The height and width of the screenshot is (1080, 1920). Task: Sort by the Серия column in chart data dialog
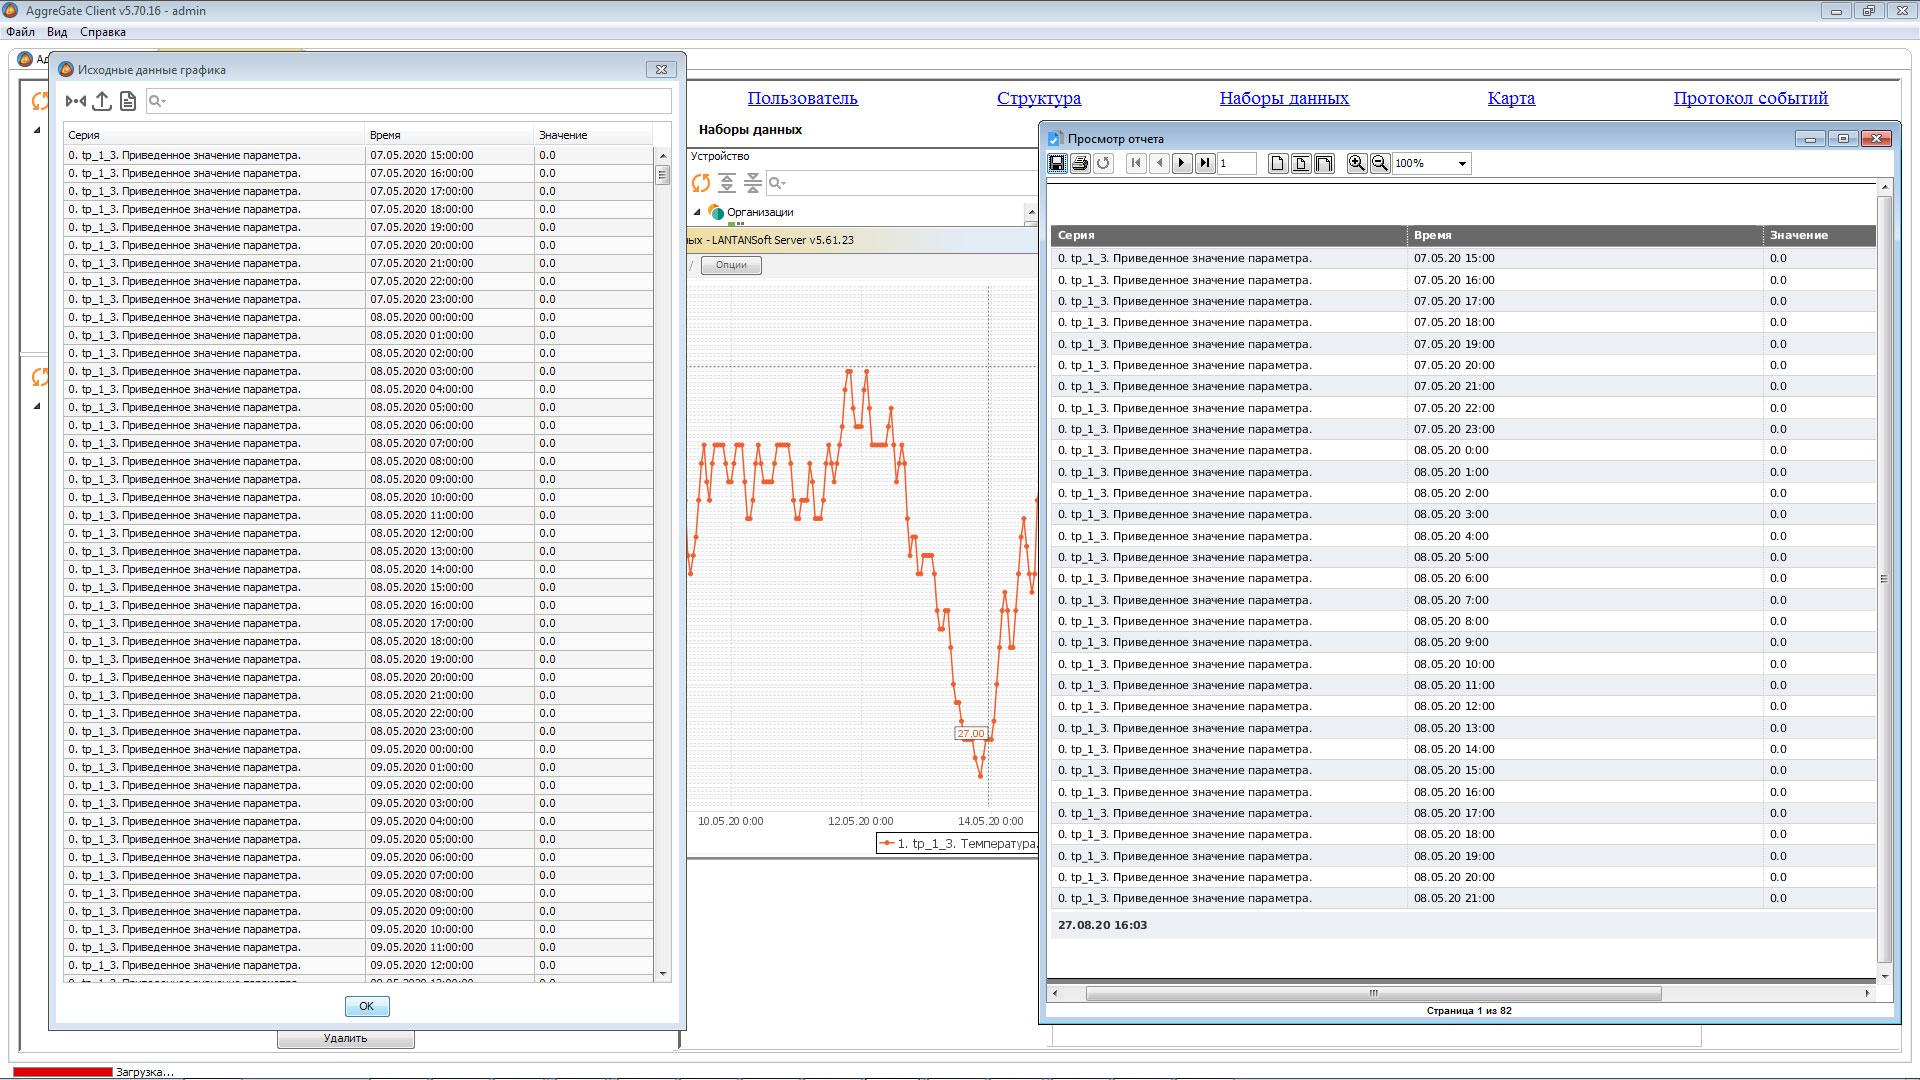tap(214, 135)
